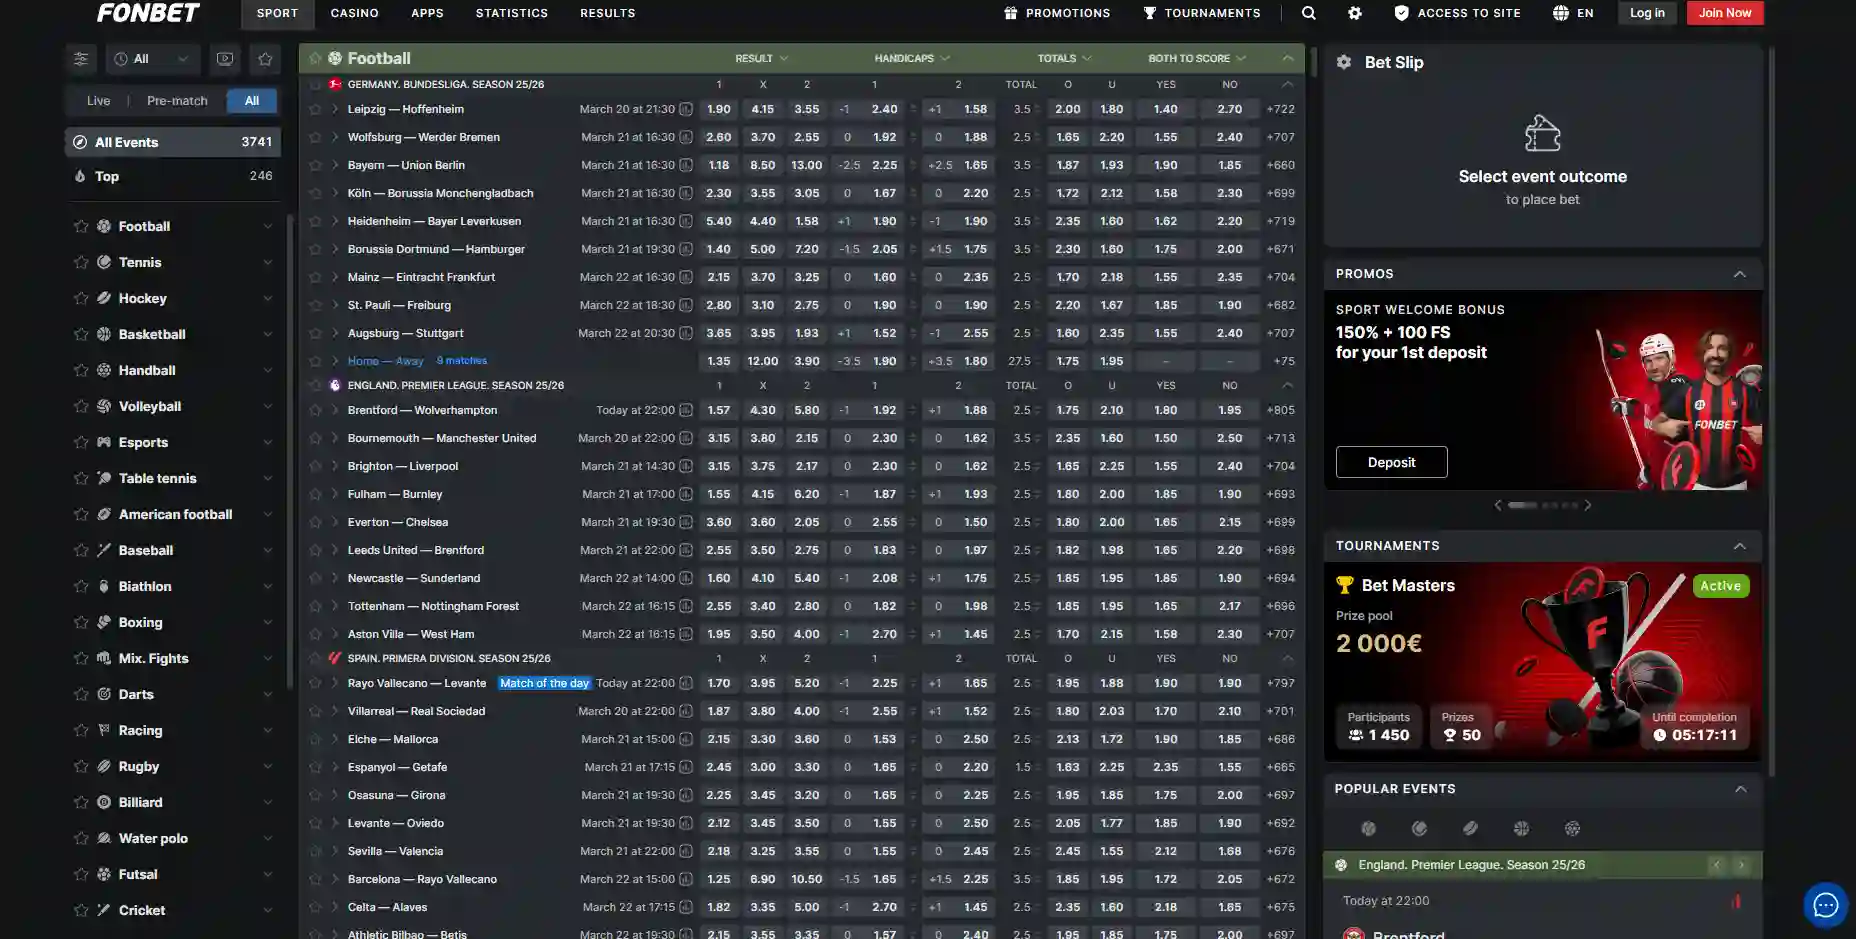The image size is (1856, 939).
Task: Click Tournaments trophy icon in header
Action: (1150, 13)
